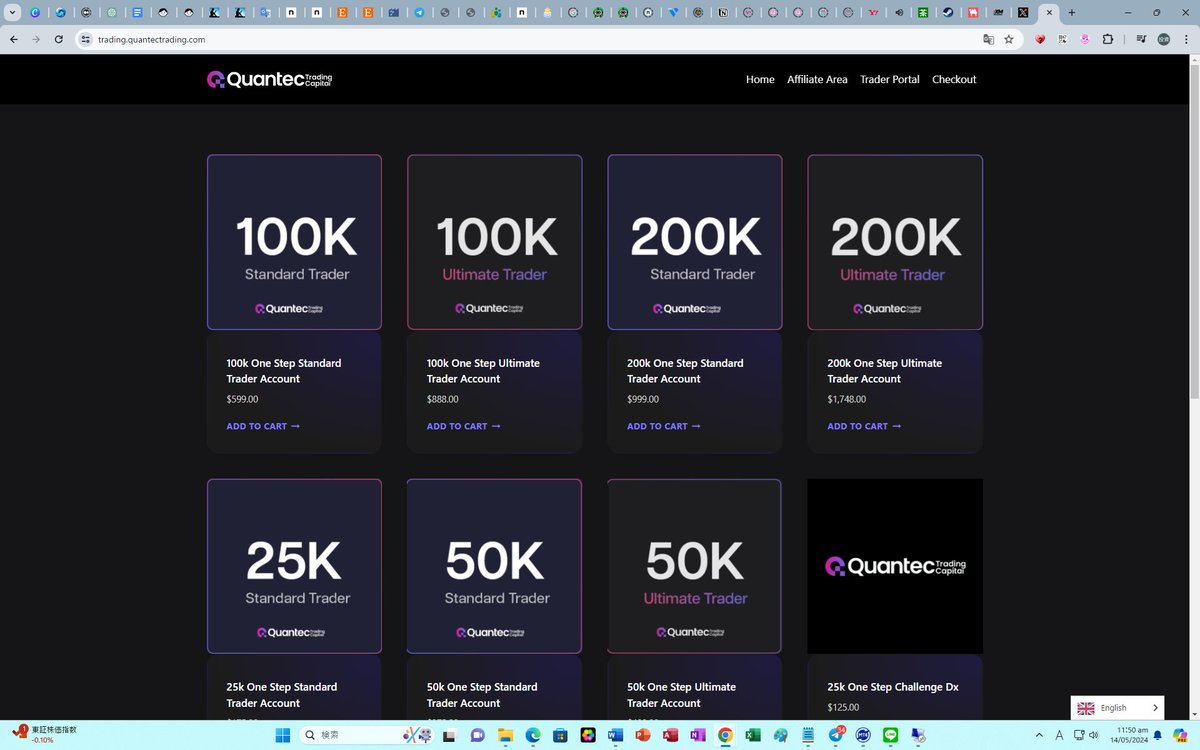Open Telegram from taskbar
Viewport: 1200px width, 750px height.
(x=836, y=735)
